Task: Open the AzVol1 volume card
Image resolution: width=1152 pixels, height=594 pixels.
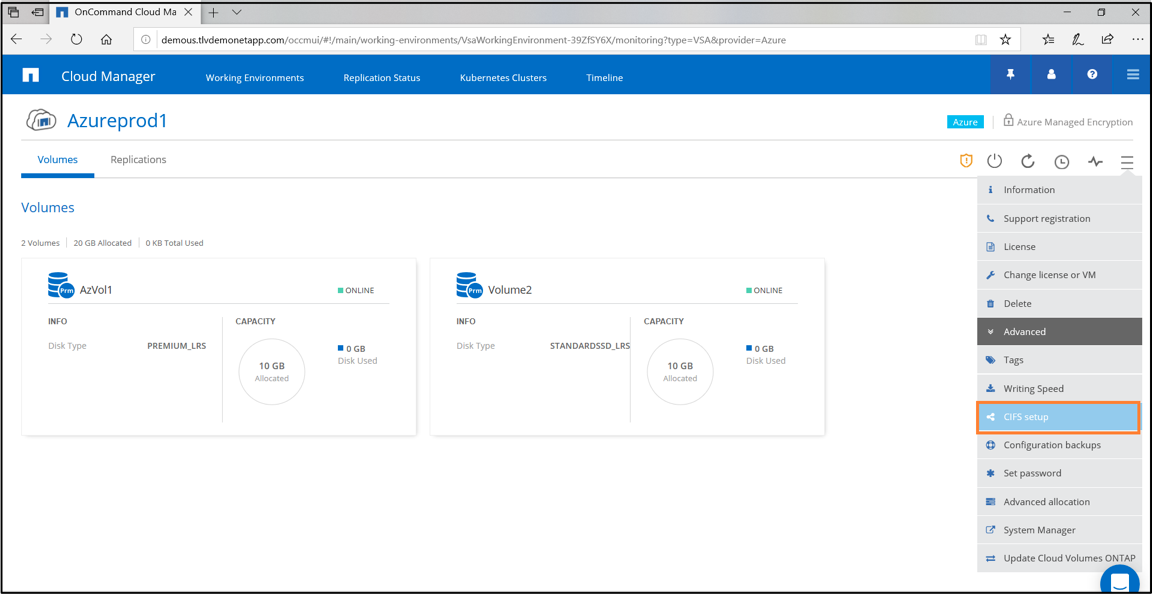Action: coord(218,347)
